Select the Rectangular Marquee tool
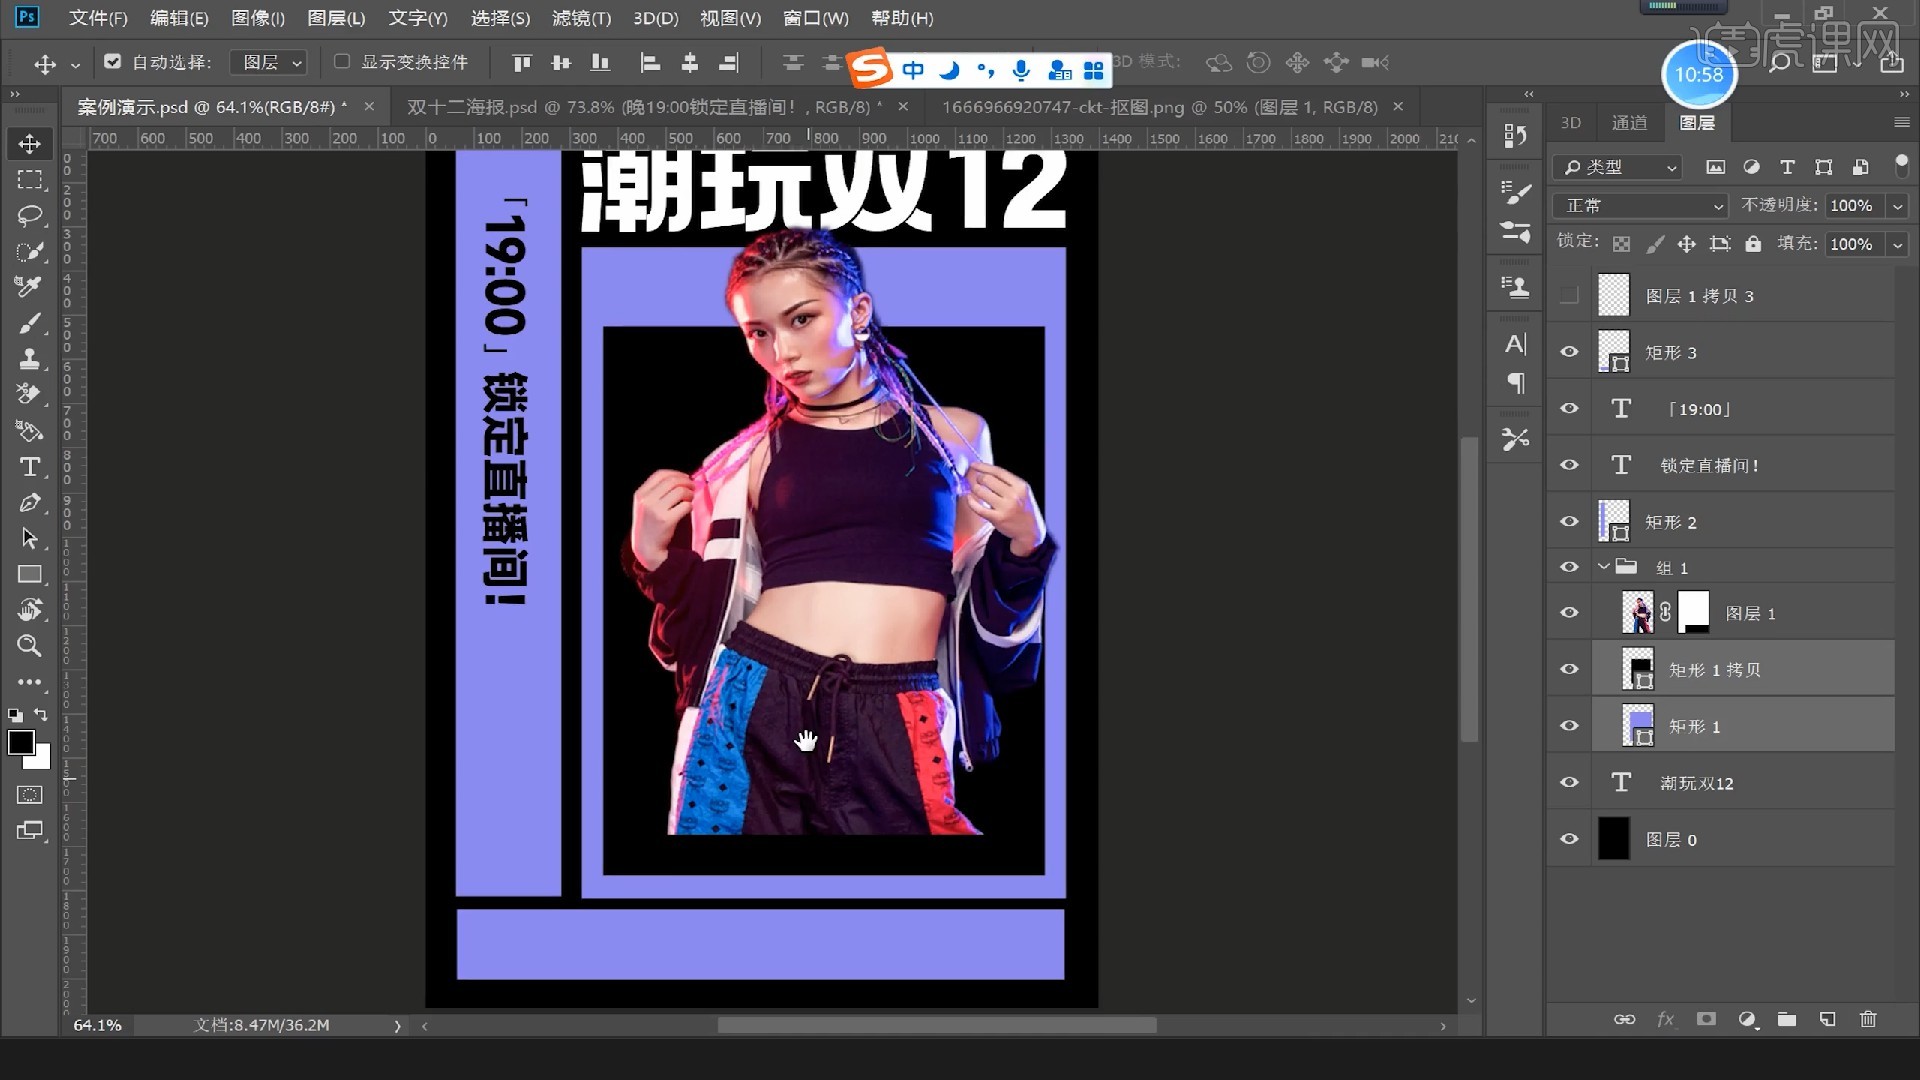This screenshot has height=1080, width=1920. tap(29, 180)
